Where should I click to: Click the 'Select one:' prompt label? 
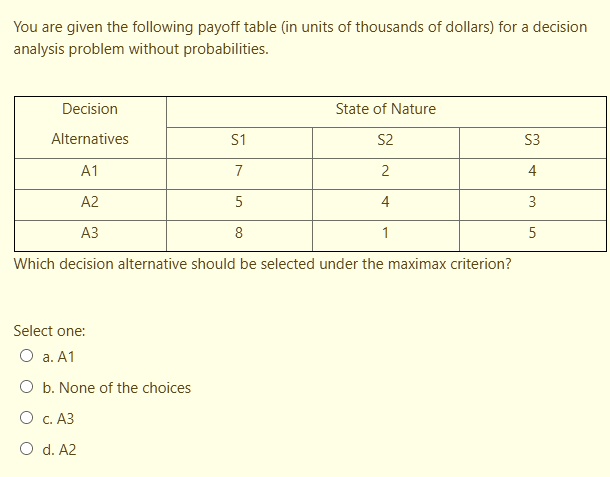click(x=49, y=330)
